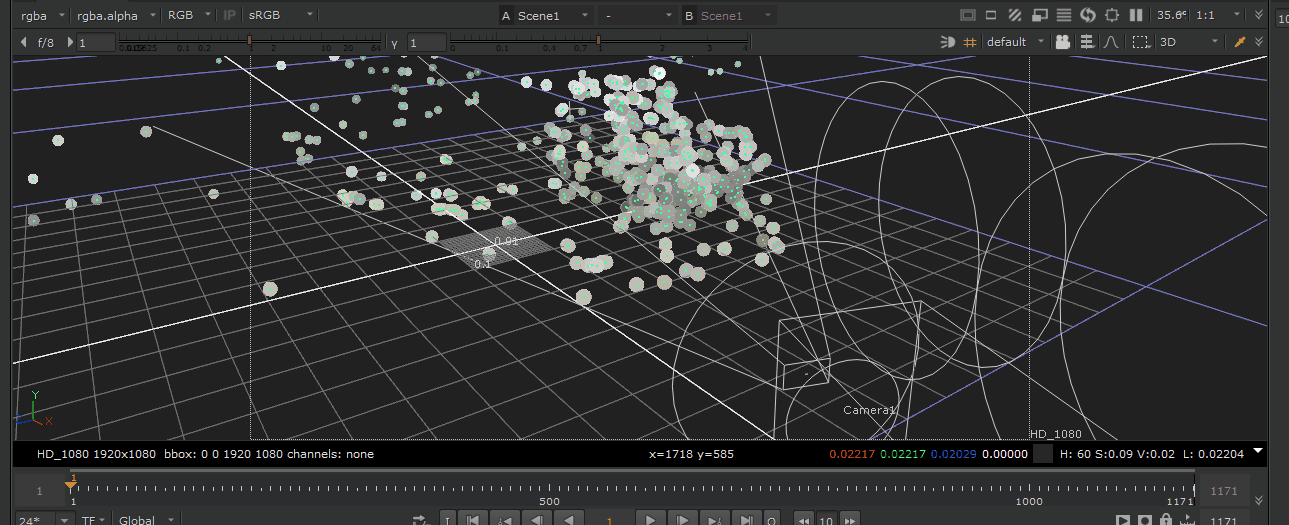1289x525 pixels.
Task: Toggle the pixel analyzer target icon
Action: coord(1111,15)
